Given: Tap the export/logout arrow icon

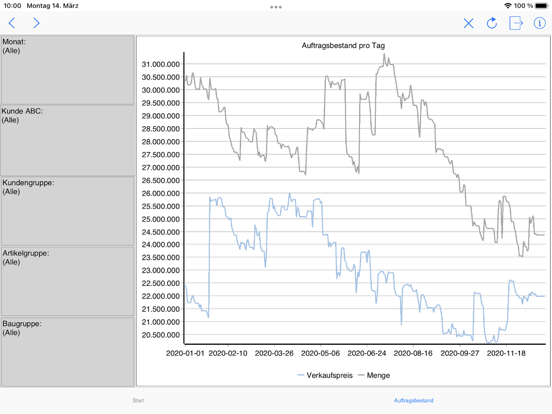Looking at the screenshot, I should (x=516, y=23).
